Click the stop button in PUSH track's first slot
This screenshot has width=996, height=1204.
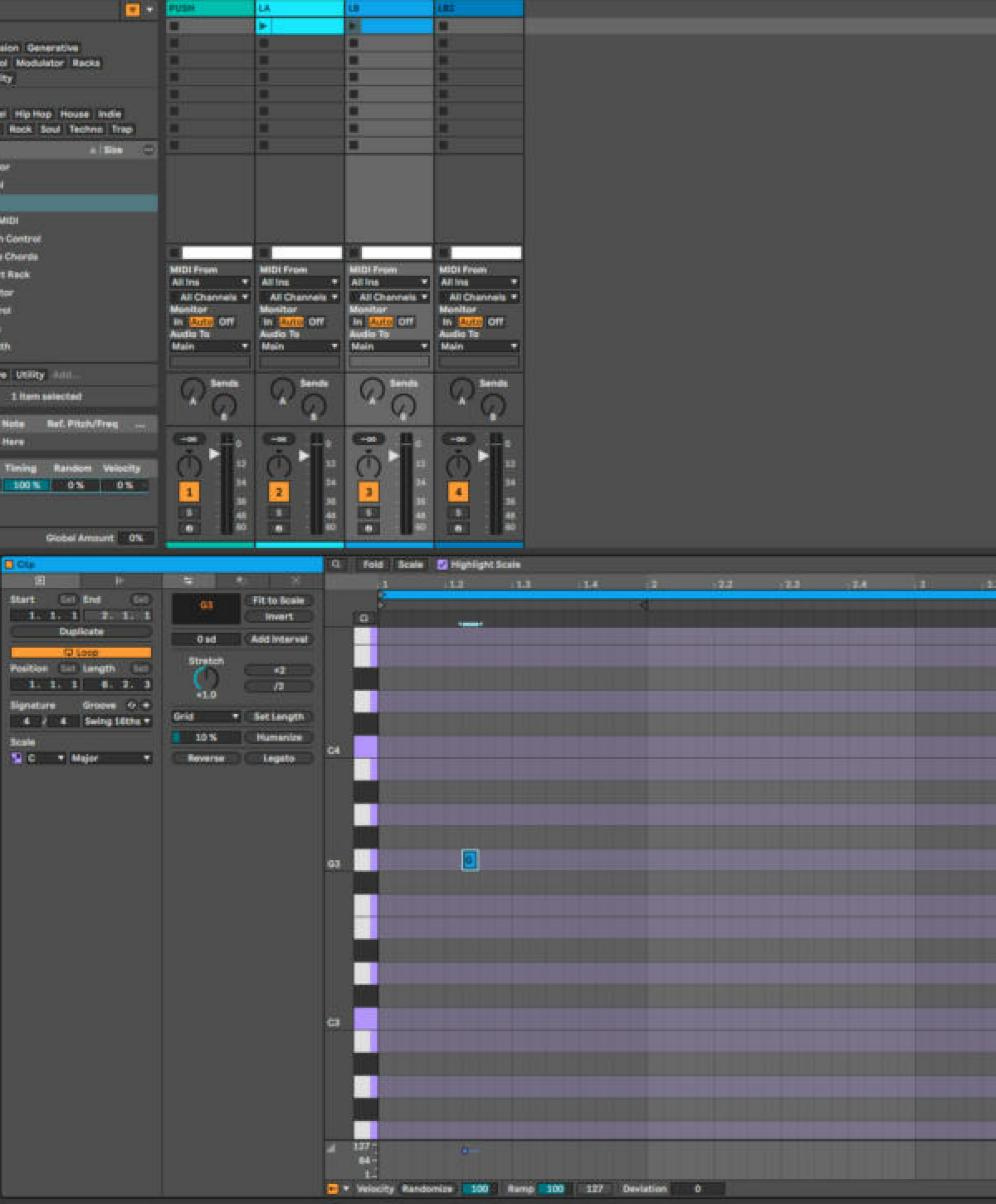174,26
